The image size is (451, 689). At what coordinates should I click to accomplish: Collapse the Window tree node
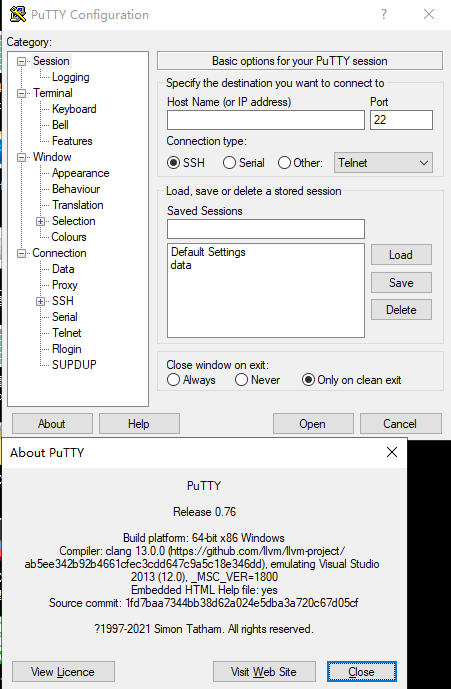[x=21, y=157]
